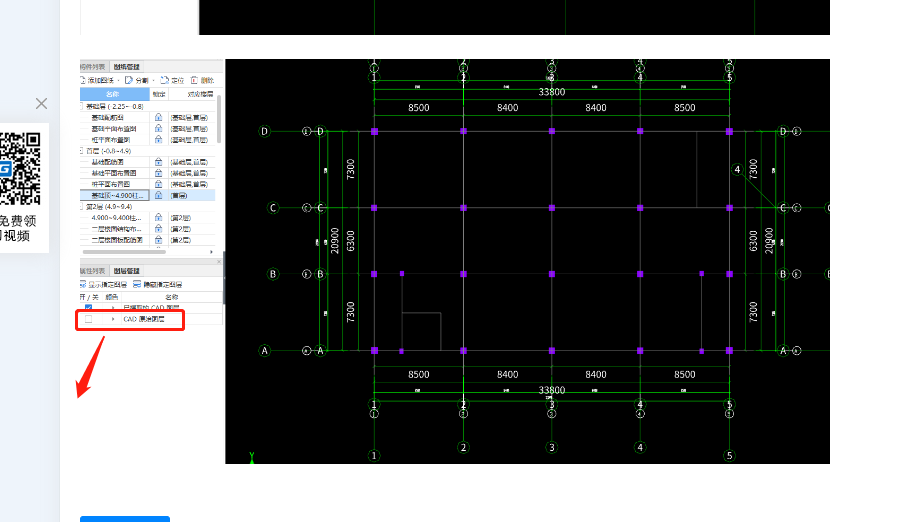Click the 锁定 column header
Image resolution: width=911 pixels, height=522 pixels.
(159, 94)
